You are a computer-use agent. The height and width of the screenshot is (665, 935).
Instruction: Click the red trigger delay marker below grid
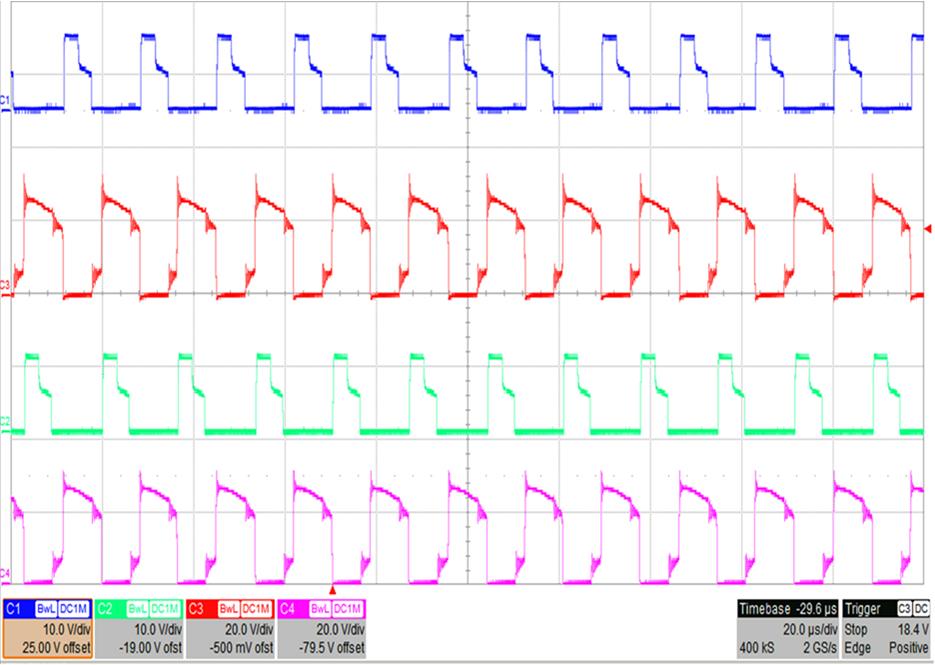tap(332, 591)
